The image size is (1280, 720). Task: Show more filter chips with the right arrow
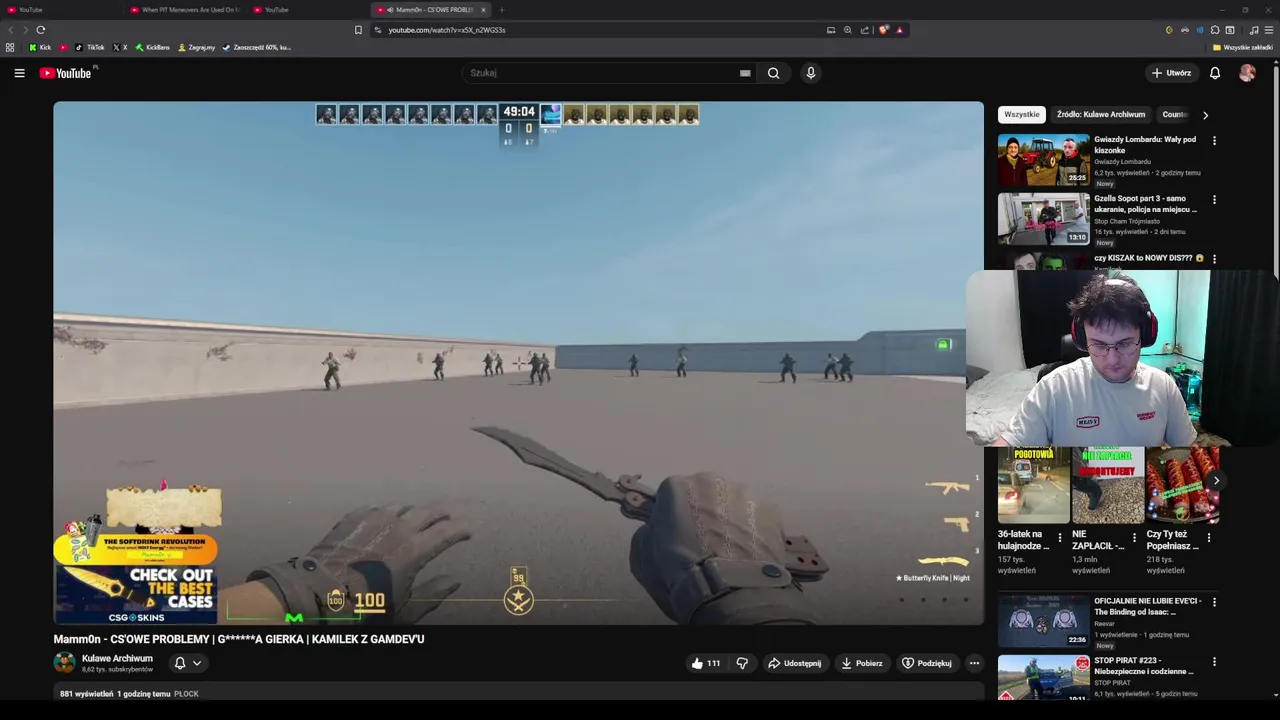tap(1205, 115)
